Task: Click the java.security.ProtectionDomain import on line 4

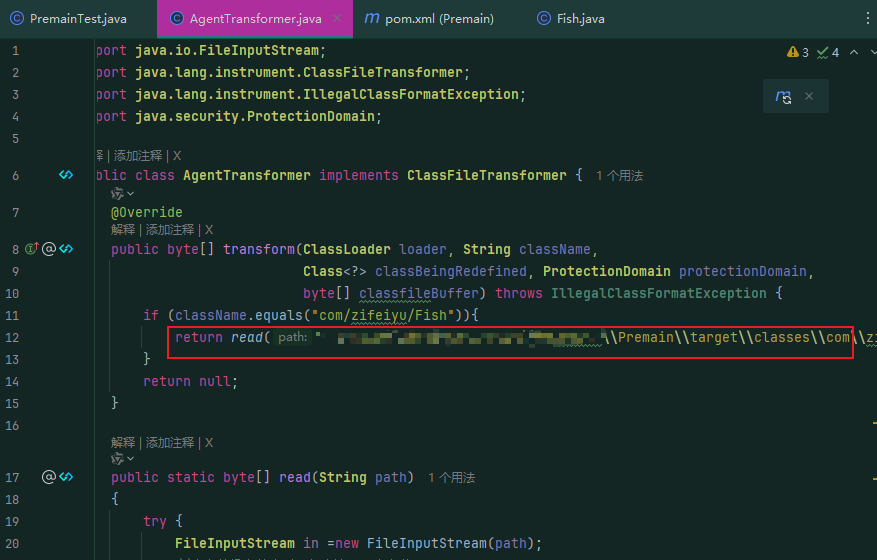Action: (254, 116)
